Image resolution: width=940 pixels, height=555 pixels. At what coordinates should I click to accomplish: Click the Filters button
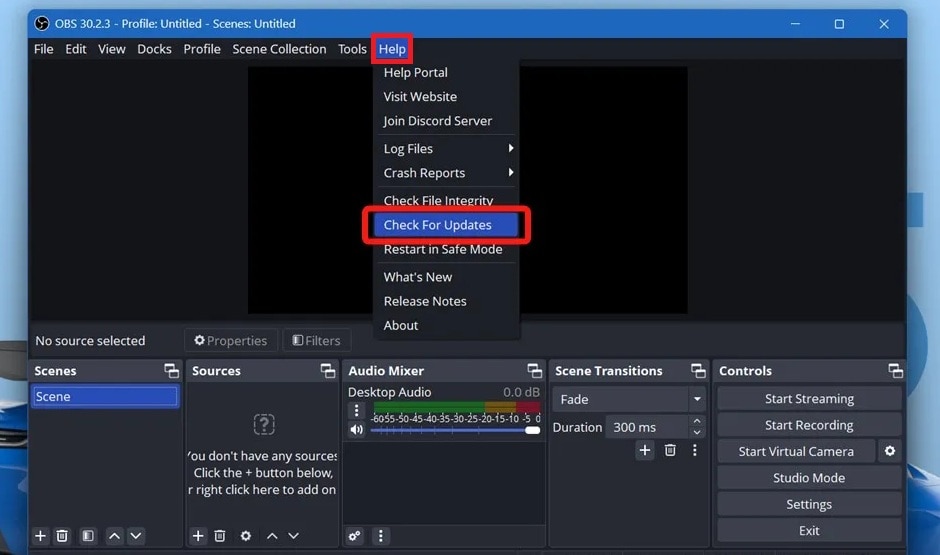(x=317, y=340)
